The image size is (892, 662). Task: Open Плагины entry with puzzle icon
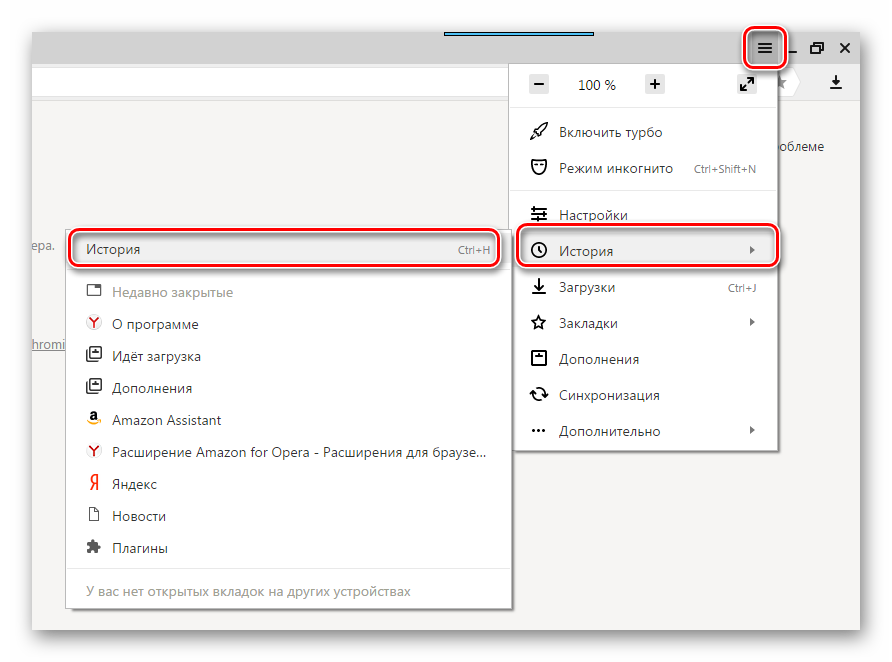click(x=139, y=548)
